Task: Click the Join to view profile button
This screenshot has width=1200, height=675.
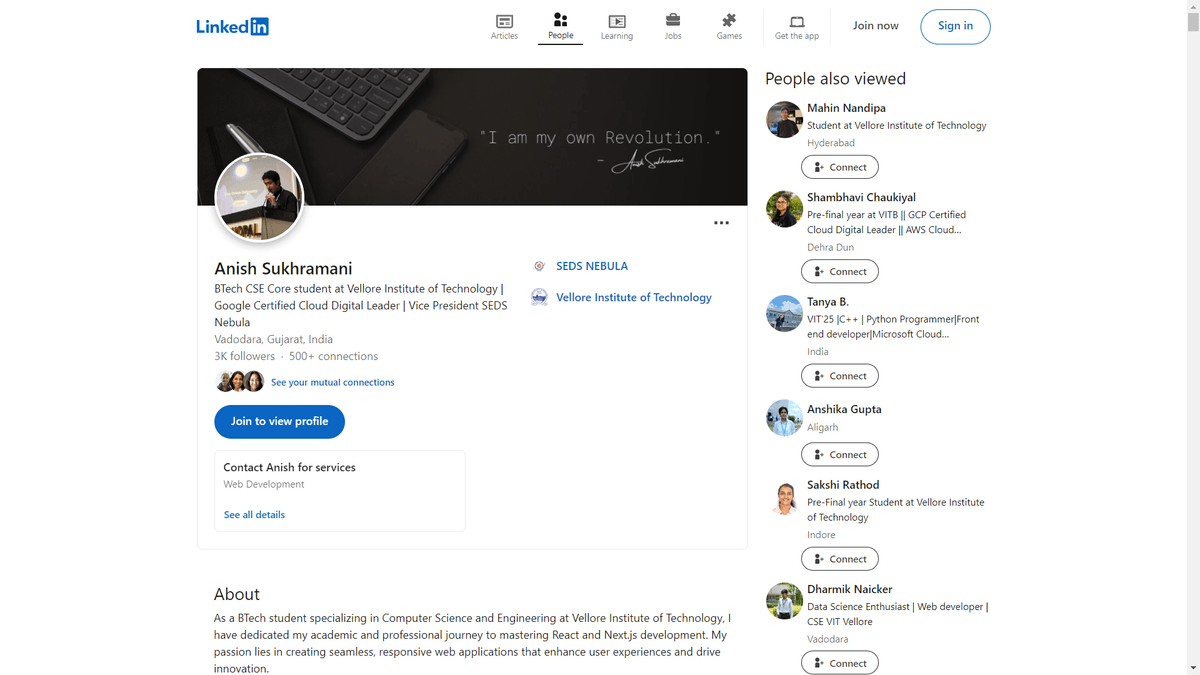Action: [279, 421]
